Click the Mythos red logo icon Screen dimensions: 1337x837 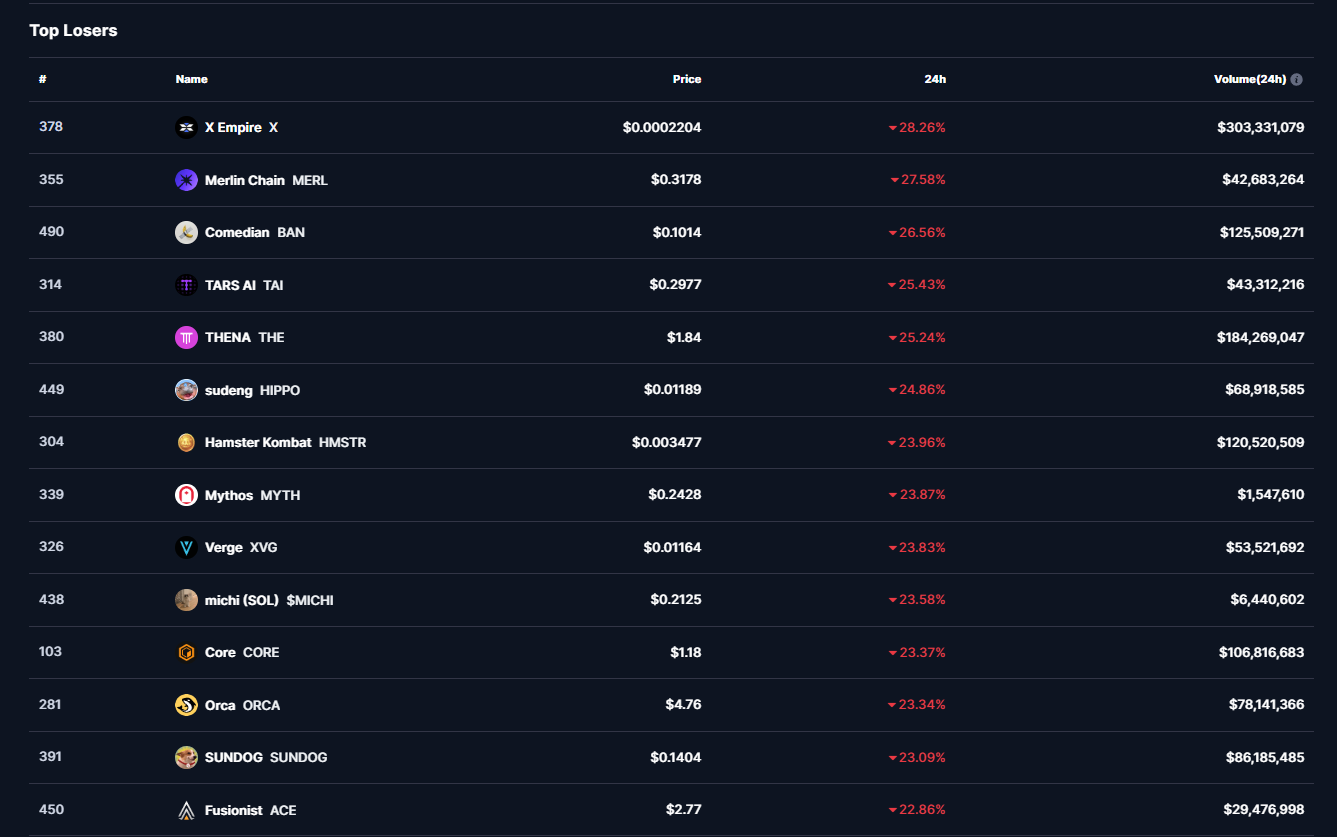pyautogui.click(x=186, y=495)
